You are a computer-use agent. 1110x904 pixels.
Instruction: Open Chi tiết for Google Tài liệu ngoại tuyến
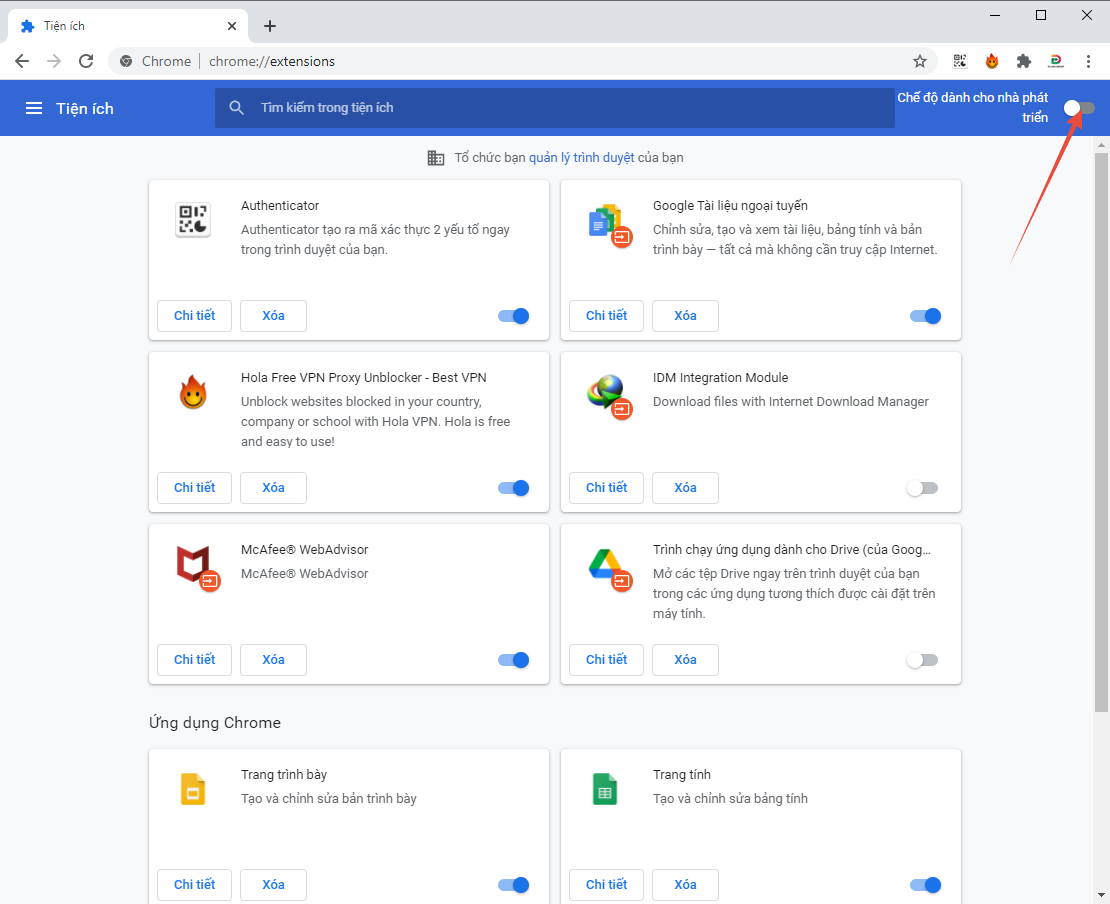[x=607, y=316]
